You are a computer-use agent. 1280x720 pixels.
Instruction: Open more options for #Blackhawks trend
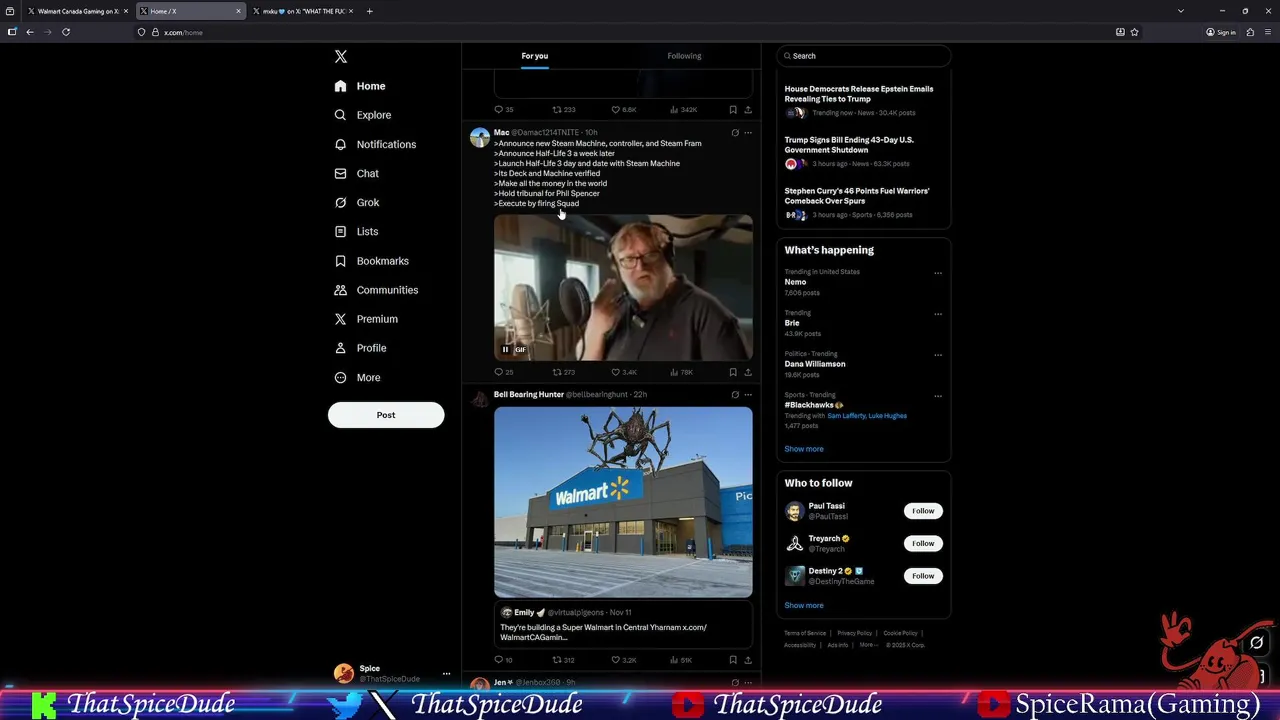[937, 396]
